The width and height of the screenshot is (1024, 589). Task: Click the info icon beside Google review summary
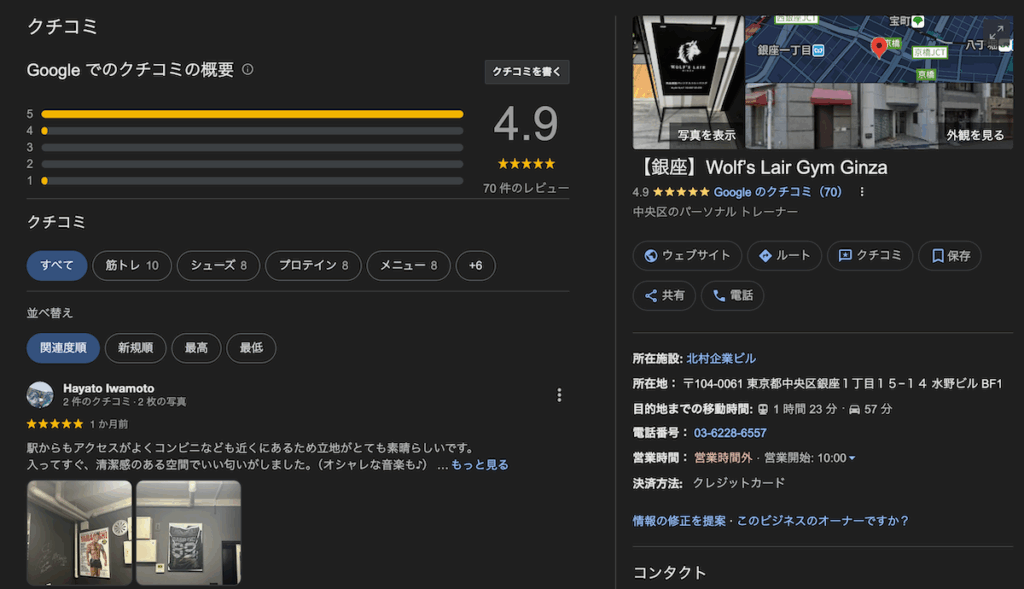click(x=248, y=70)
